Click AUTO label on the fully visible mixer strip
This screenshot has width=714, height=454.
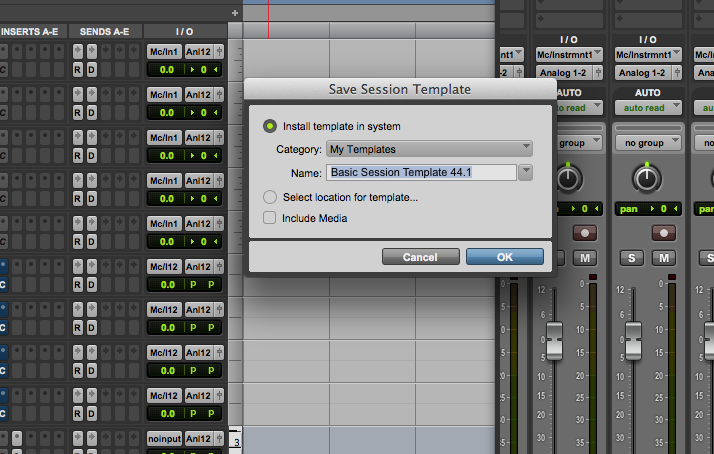click(648, 92)
